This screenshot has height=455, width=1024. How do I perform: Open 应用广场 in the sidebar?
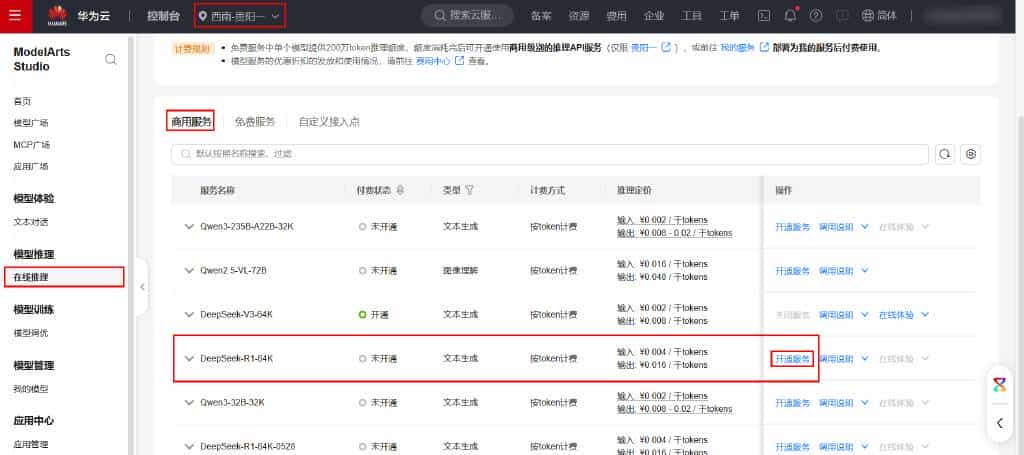pyautogui.click(x=31, y=166)
